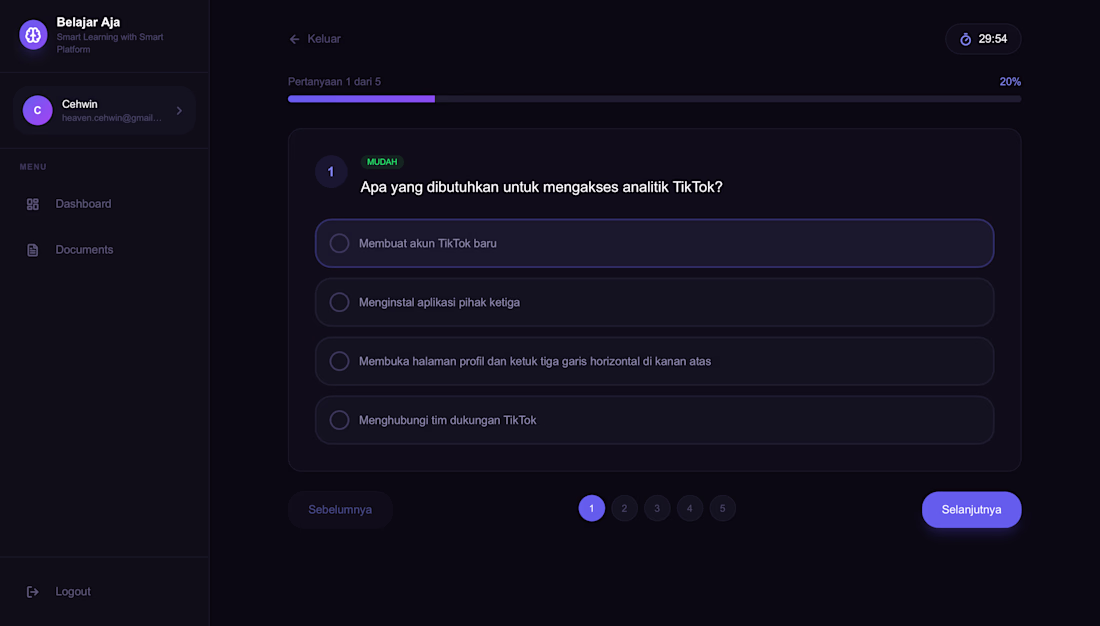Screen dimensions: 1100x626
Task: Expand the Cehwin account chevron
Action: click(179, 111)
